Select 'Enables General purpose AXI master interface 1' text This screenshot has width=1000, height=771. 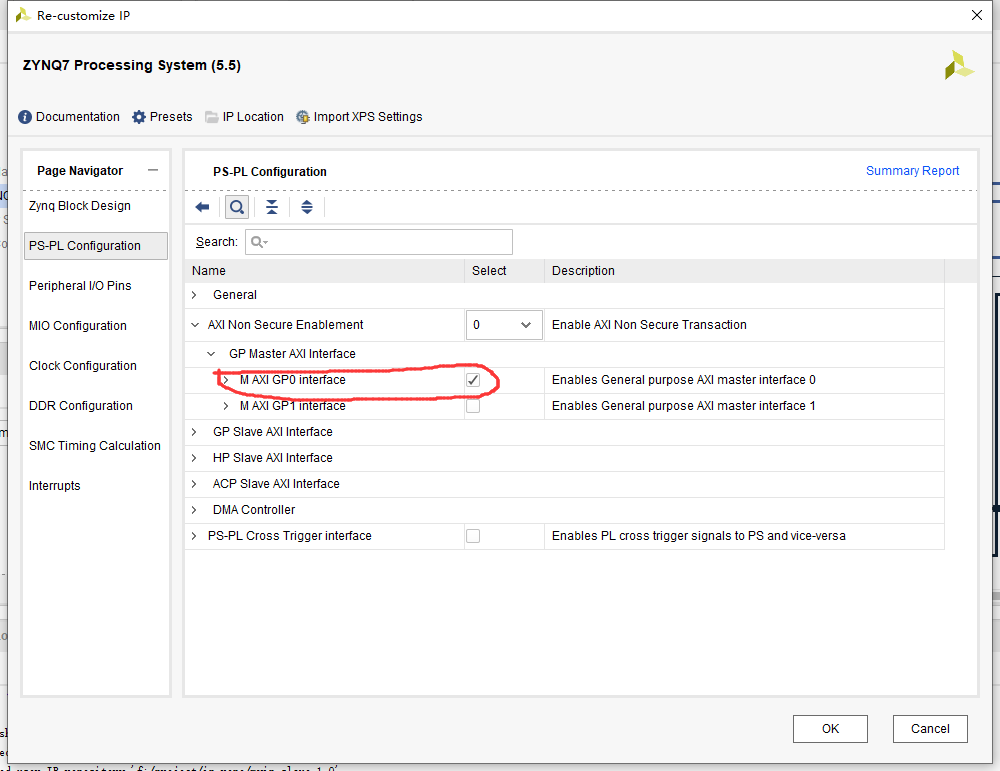pyautogui.click(x=684, y=406)
